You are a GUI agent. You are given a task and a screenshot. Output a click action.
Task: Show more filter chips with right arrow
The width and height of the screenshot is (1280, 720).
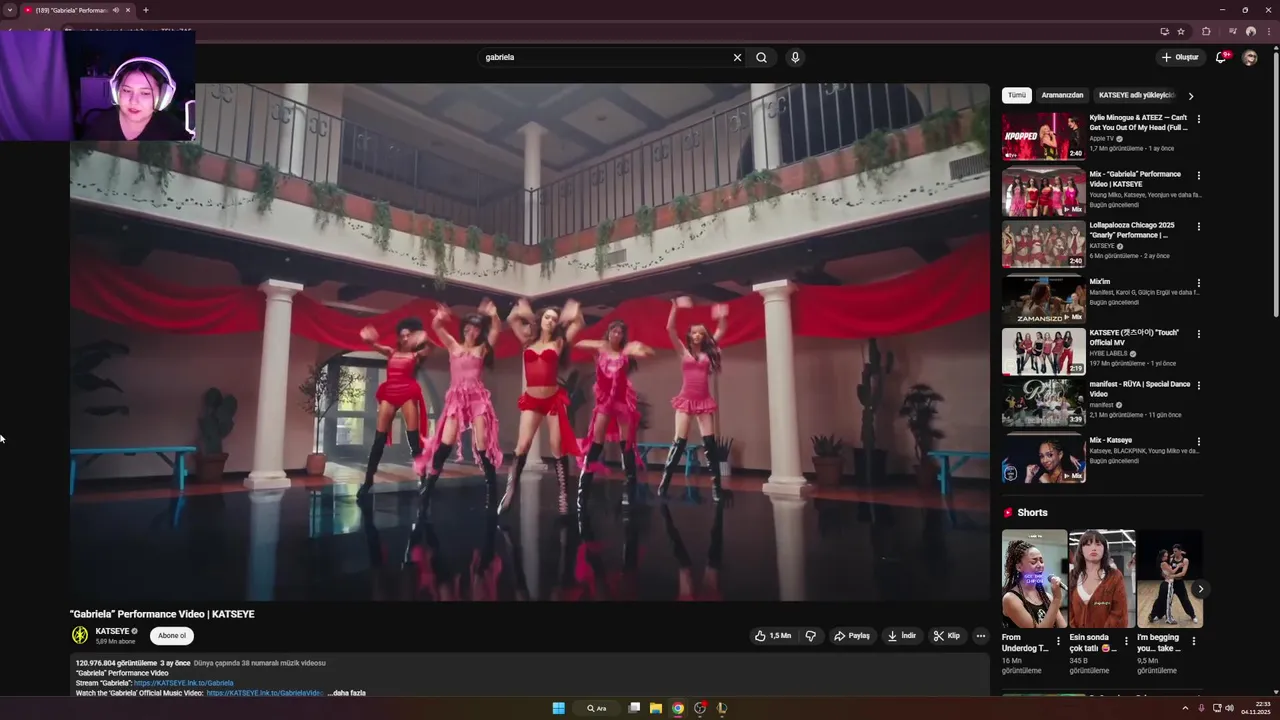click(x=1191, y=96)
